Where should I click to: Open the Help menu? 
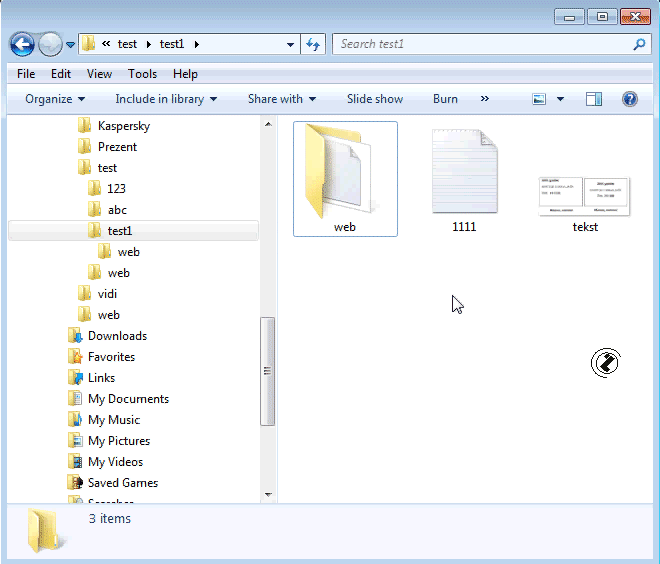(x=185, y=74)
